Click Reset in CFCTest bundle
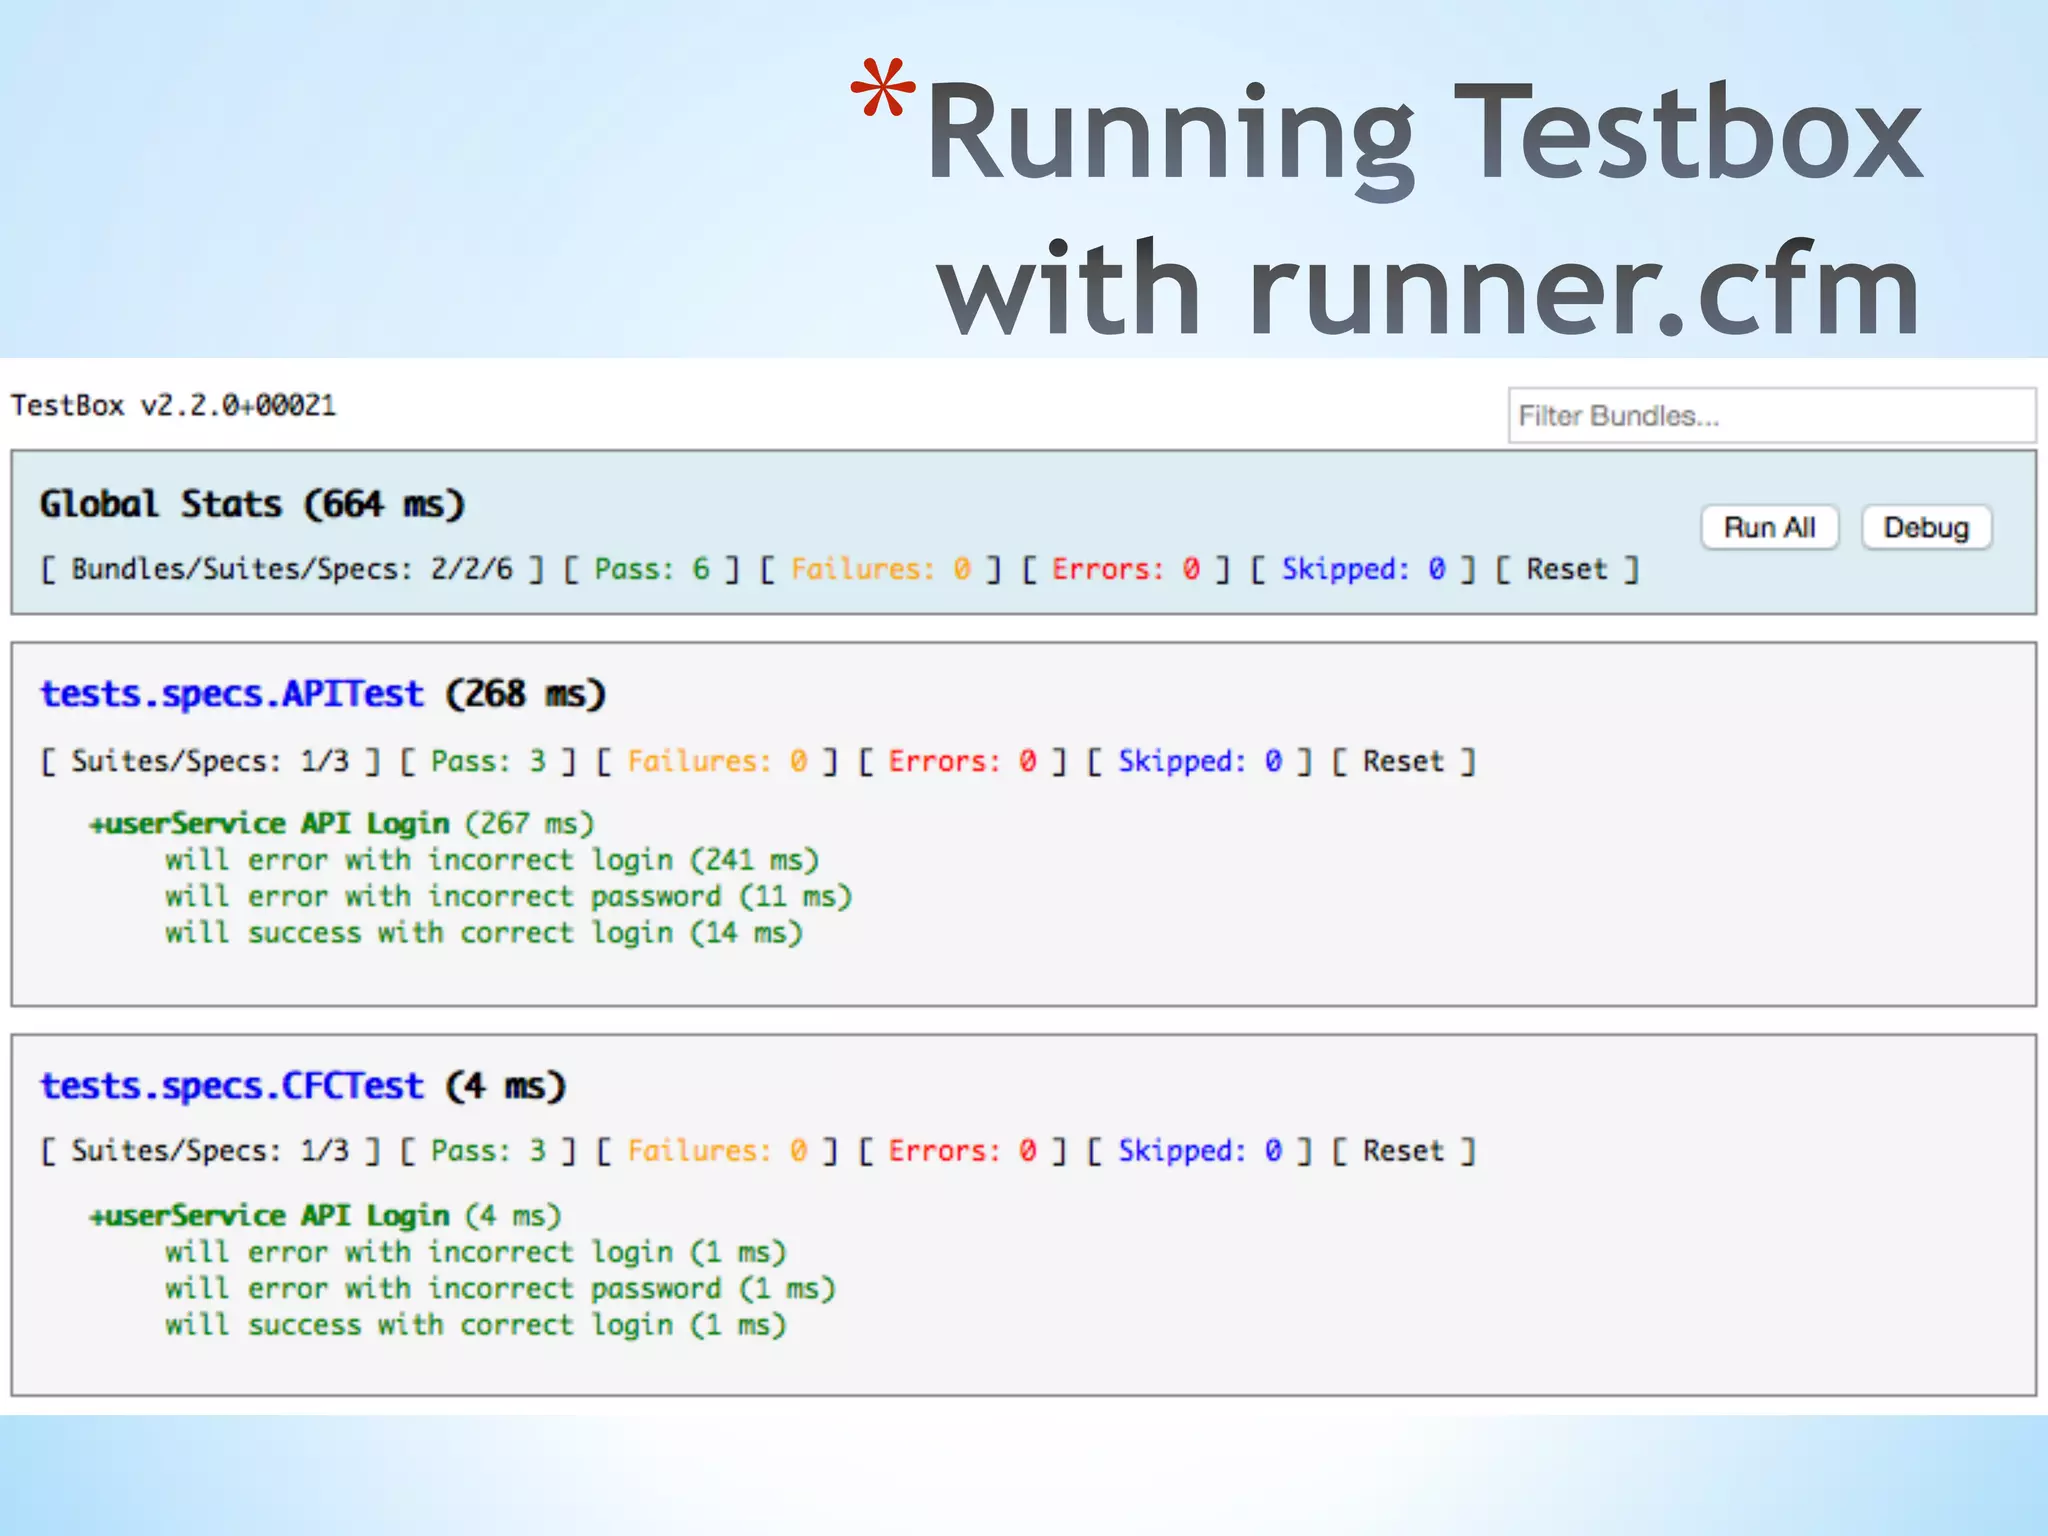The width and height of the screenshot is (2048, 1536). (1403, 1151)
